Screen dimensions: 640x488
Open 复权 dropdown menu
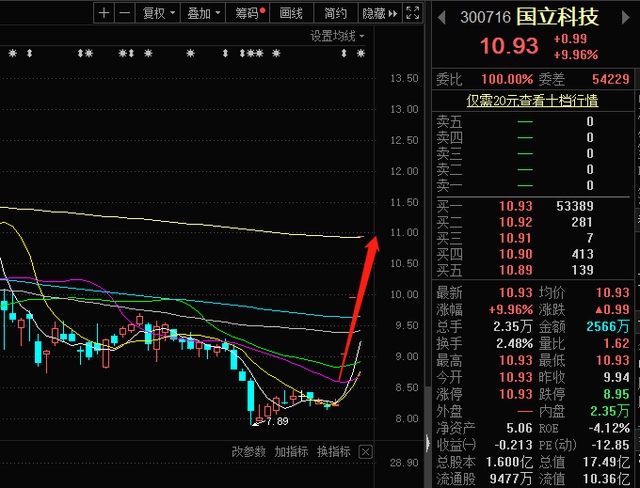coord(158,13)
